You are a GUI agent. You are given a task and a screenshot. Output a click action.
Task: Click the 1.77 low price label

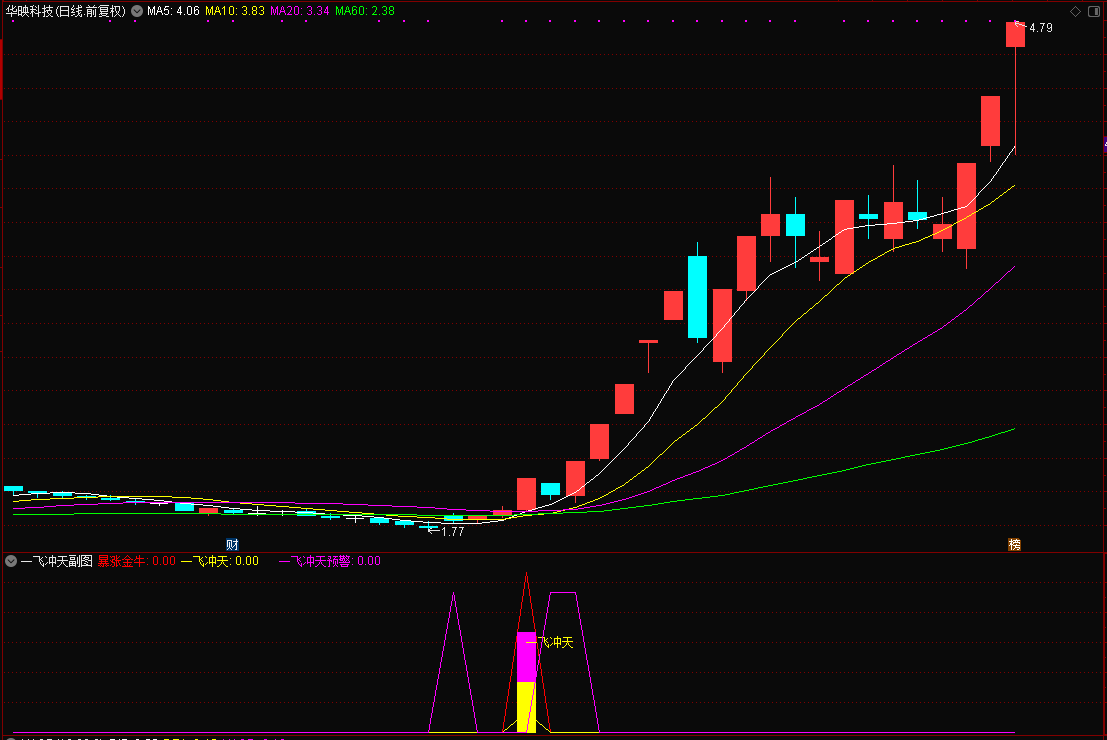pos(453,532)
